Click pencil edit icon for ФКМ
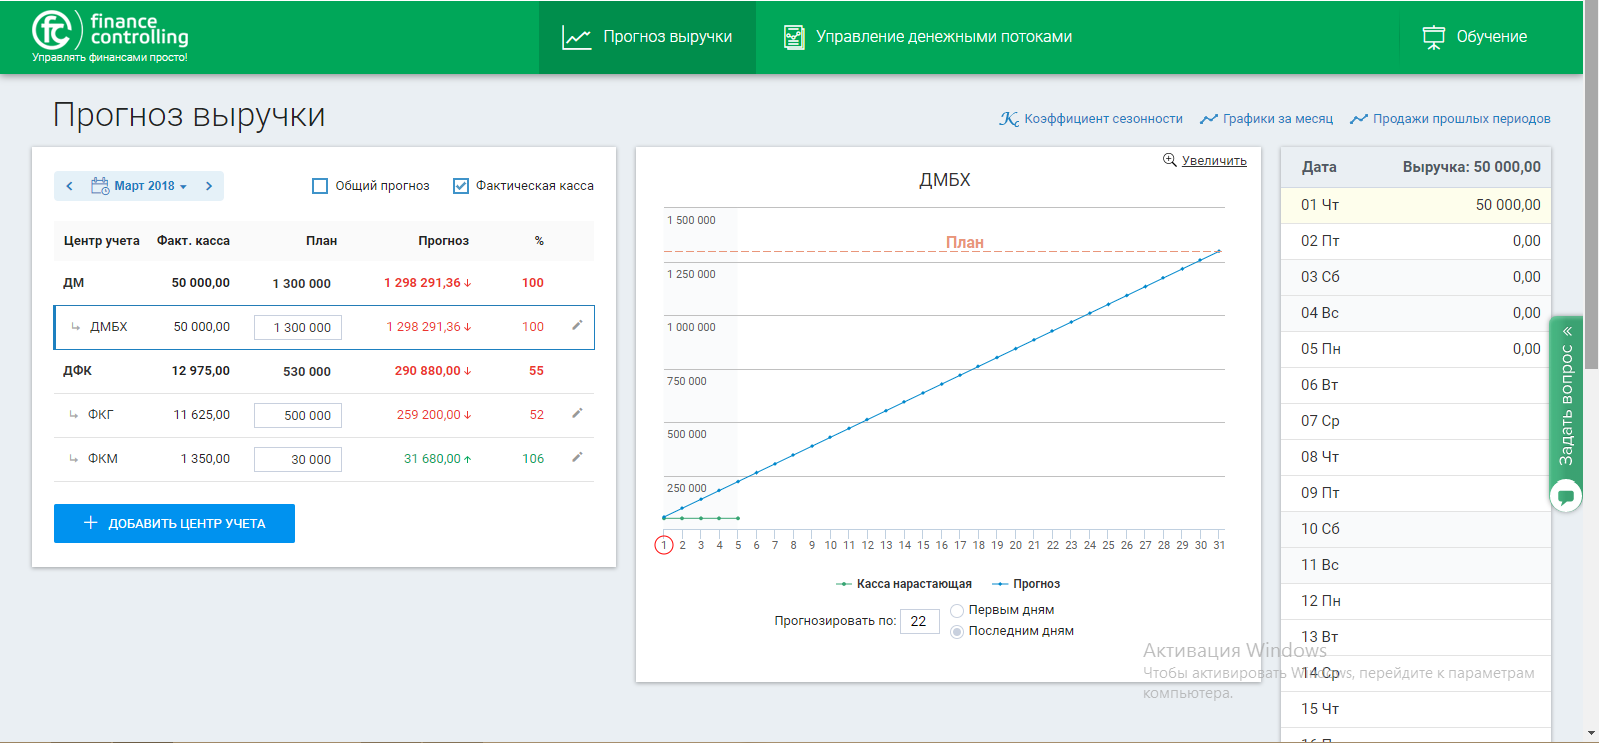This screenshot has width=1599, height=743. coord(577,457)
